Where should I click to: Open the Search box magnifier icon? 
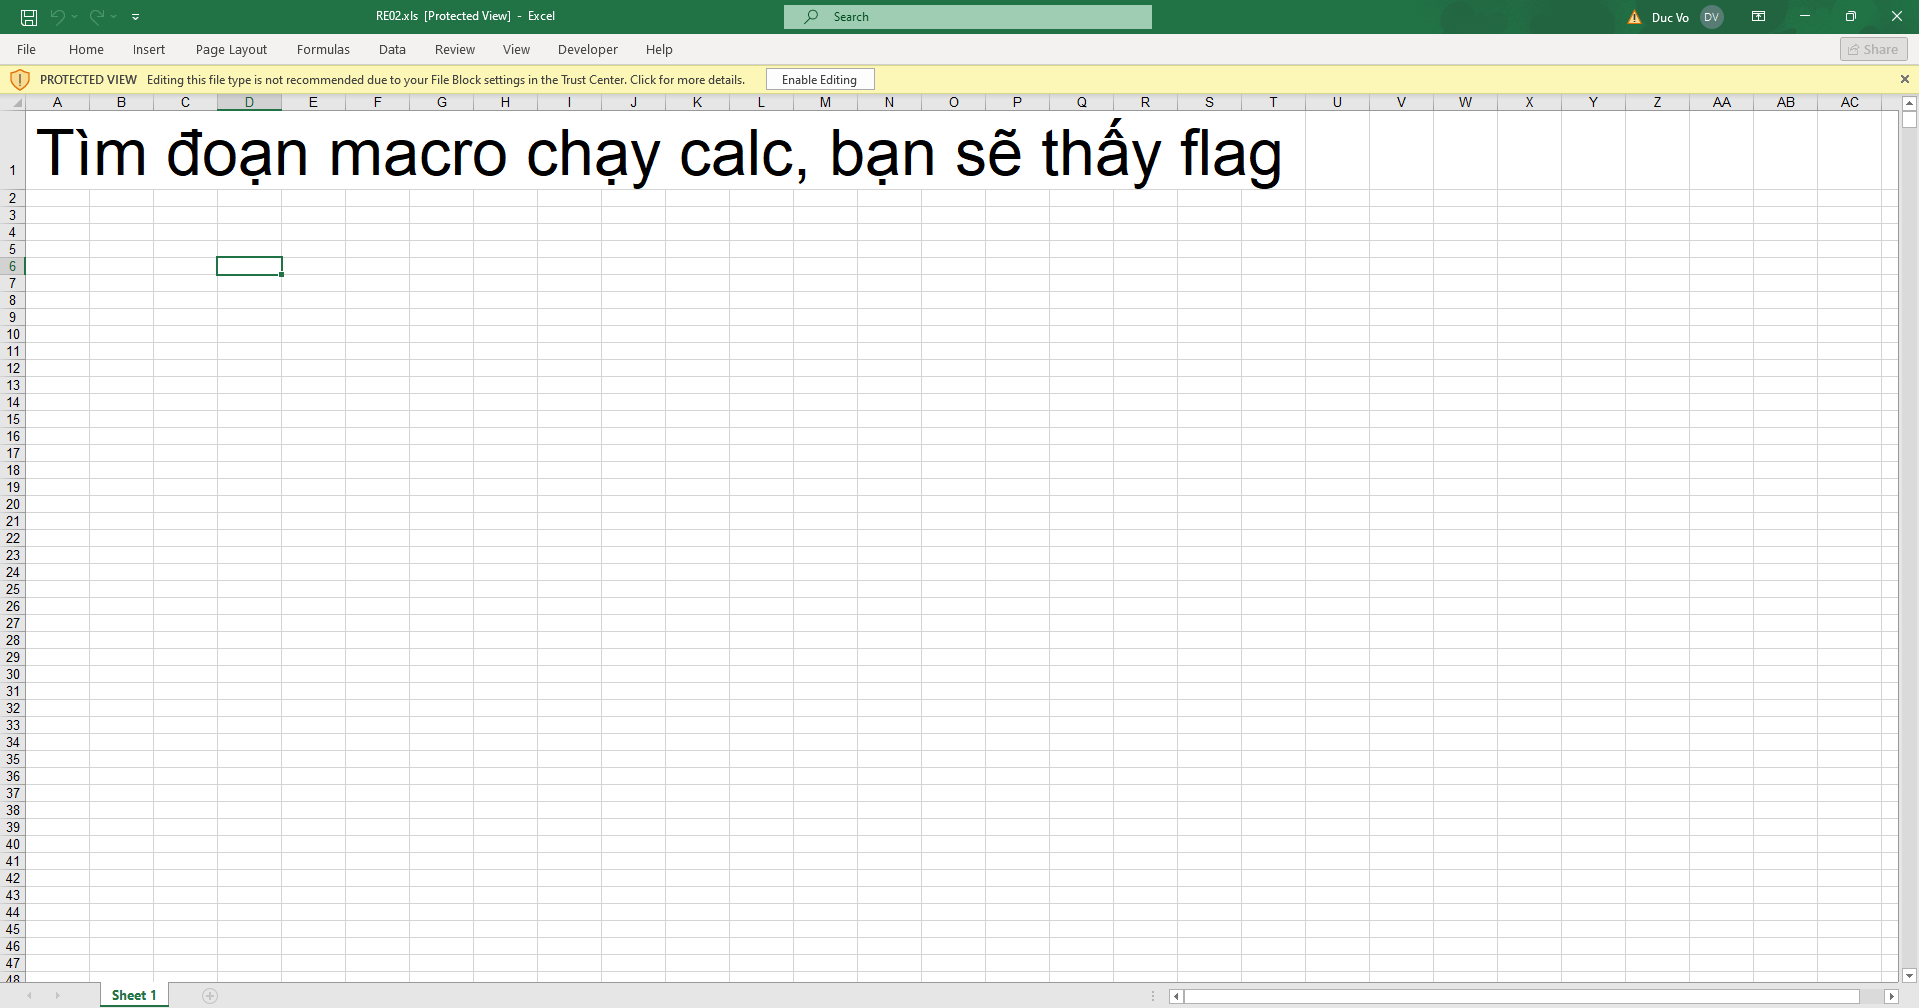[x=812, y=16]
